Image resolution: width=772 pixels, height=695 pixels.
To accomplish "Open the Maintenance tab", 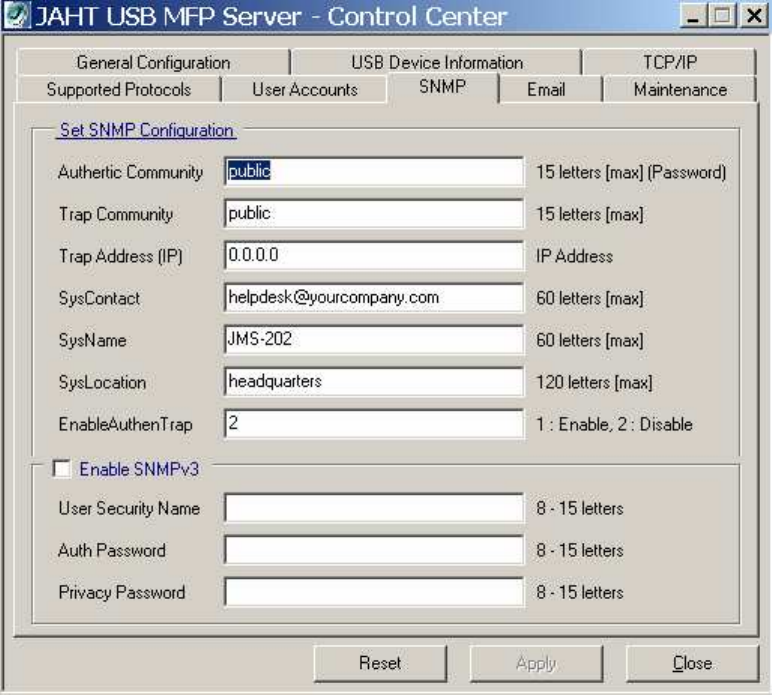I will (680, 90).
